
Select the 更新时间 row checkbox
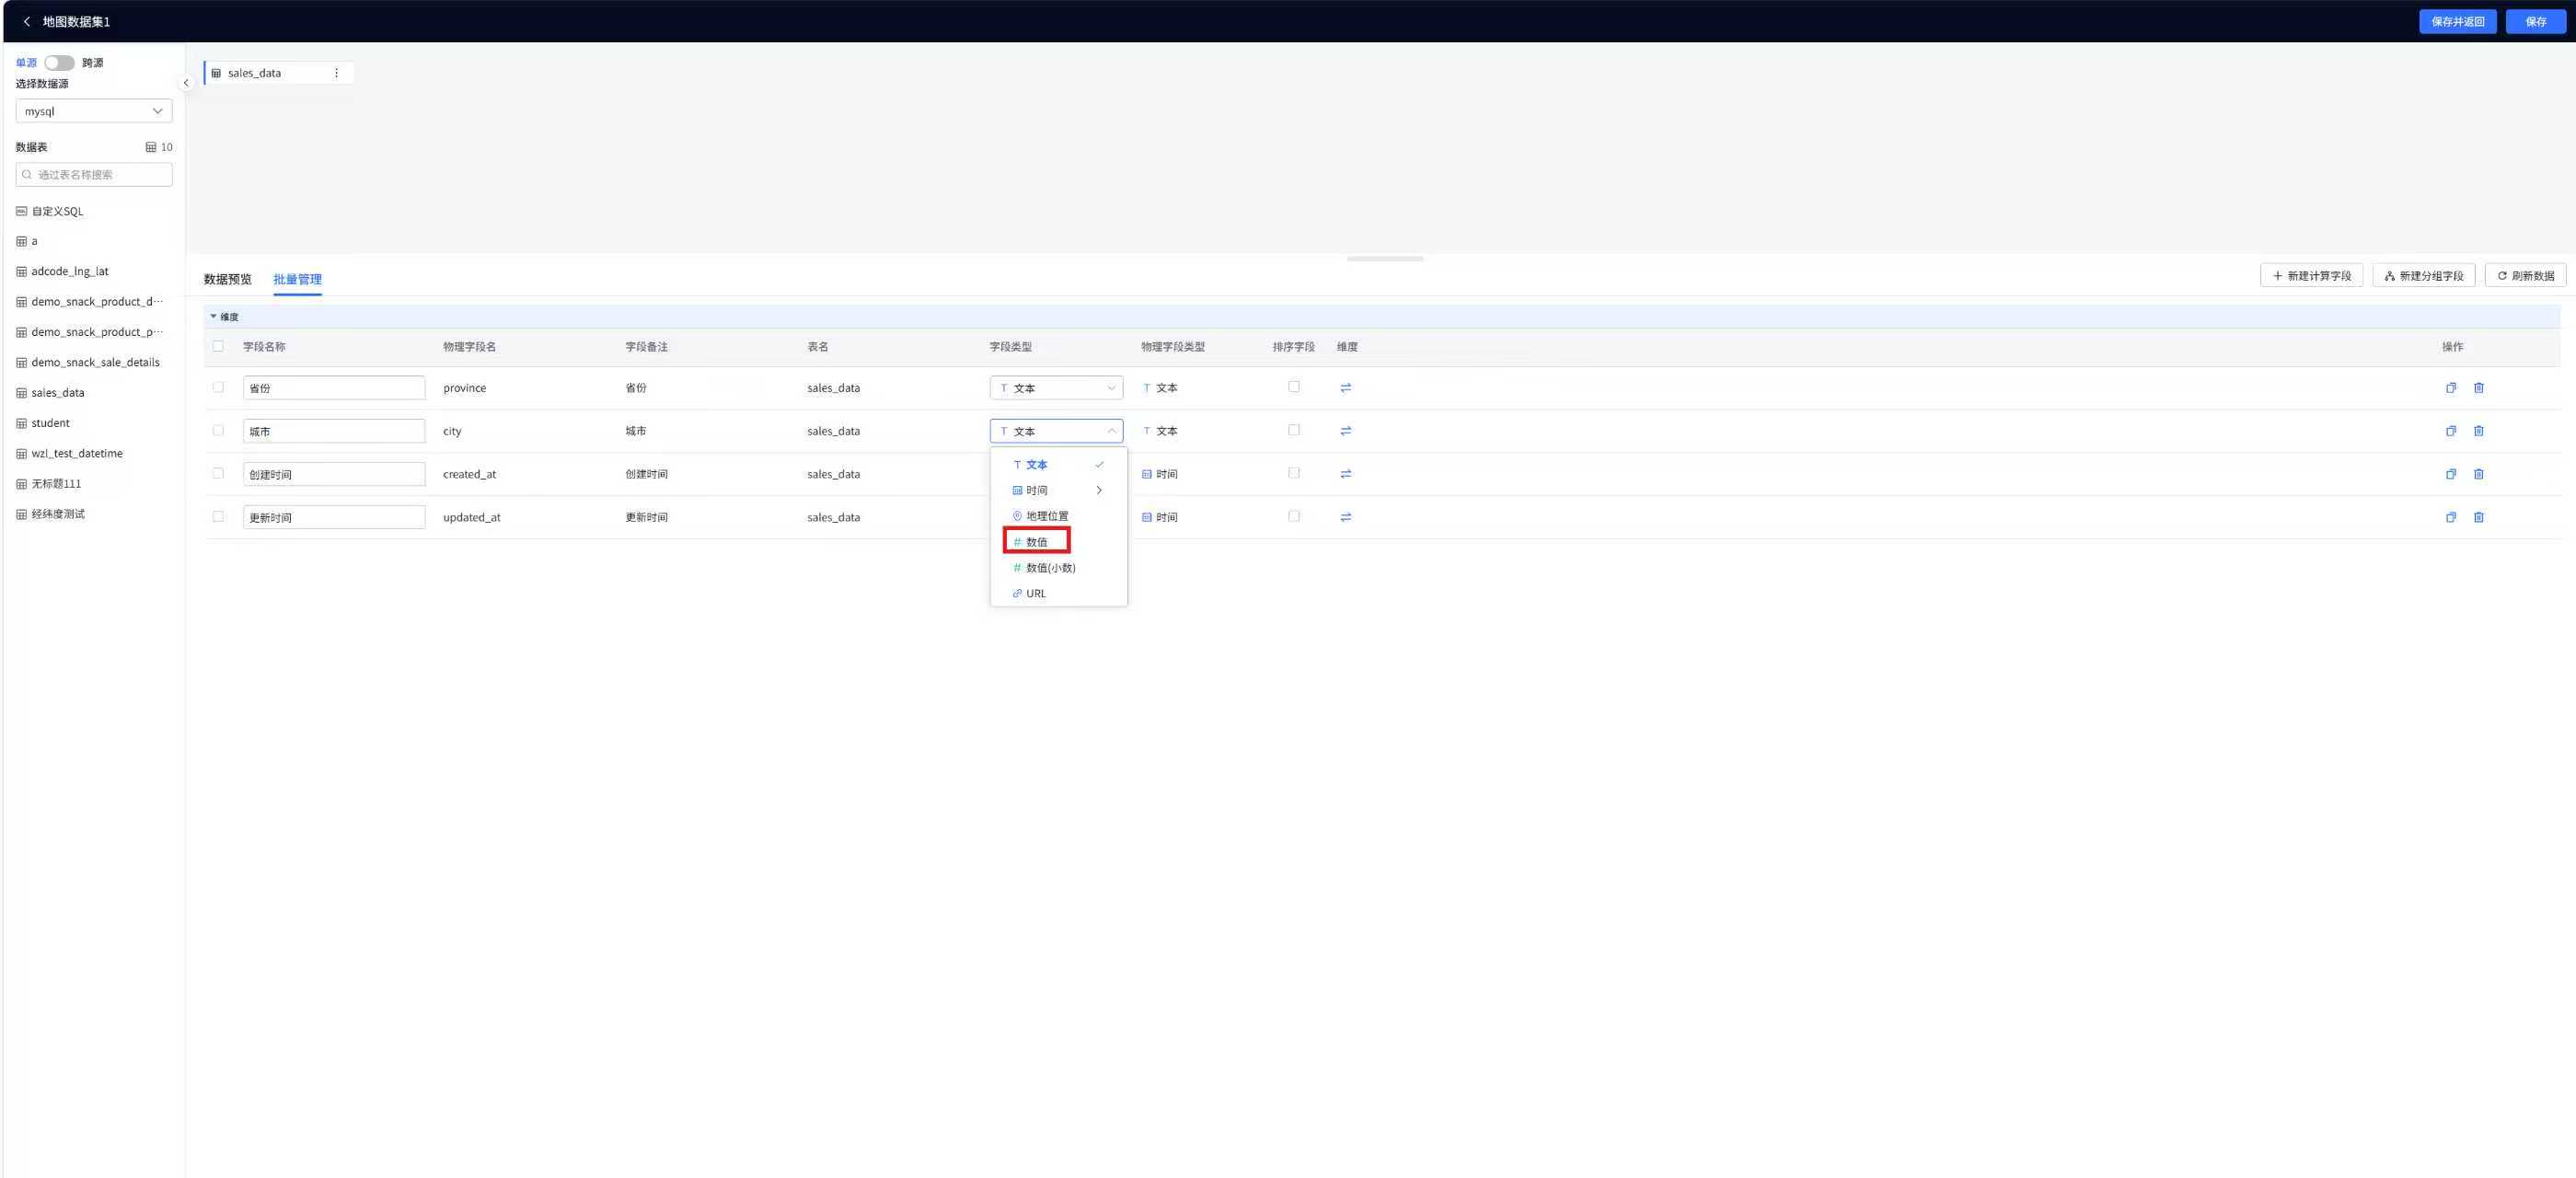pos(218,516)
